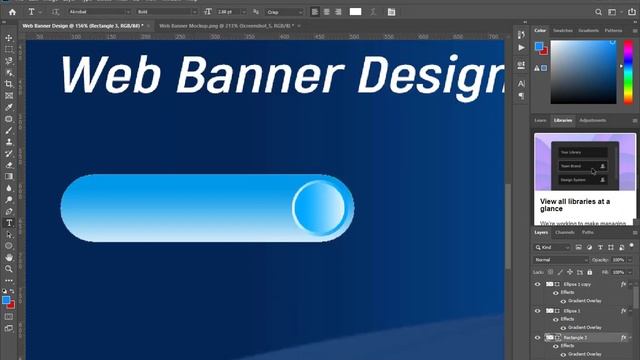Switch to the Gradients panel tab

click(588, 31)
